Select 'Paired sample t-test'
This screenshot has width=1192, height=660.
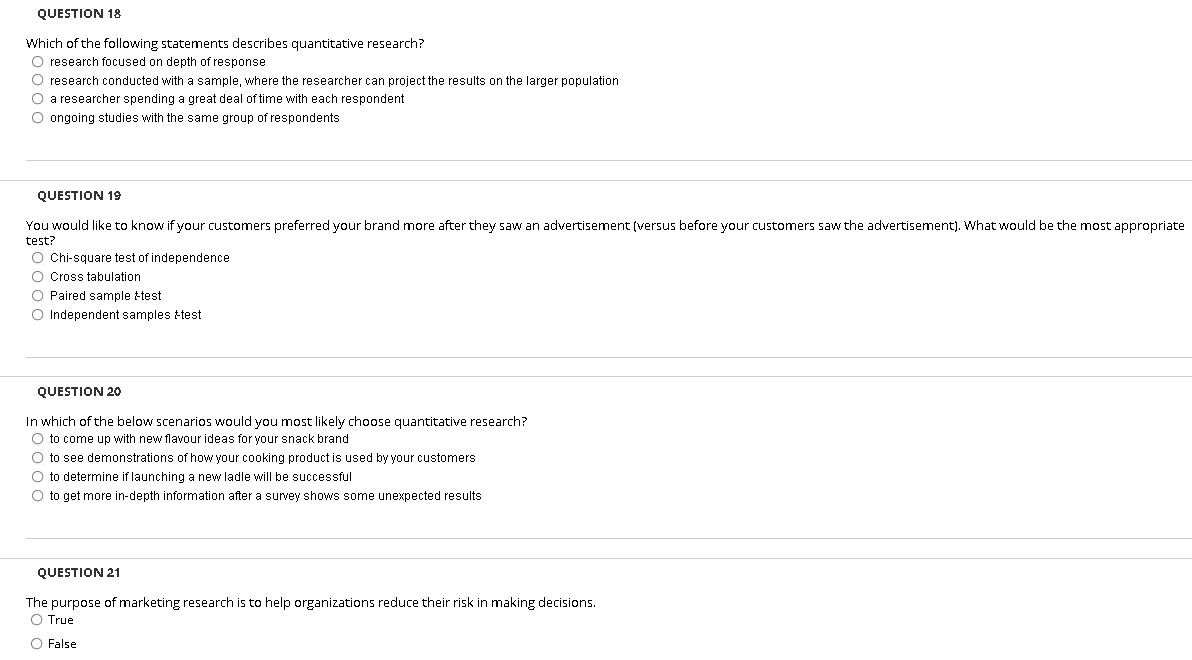click(37, 295)
